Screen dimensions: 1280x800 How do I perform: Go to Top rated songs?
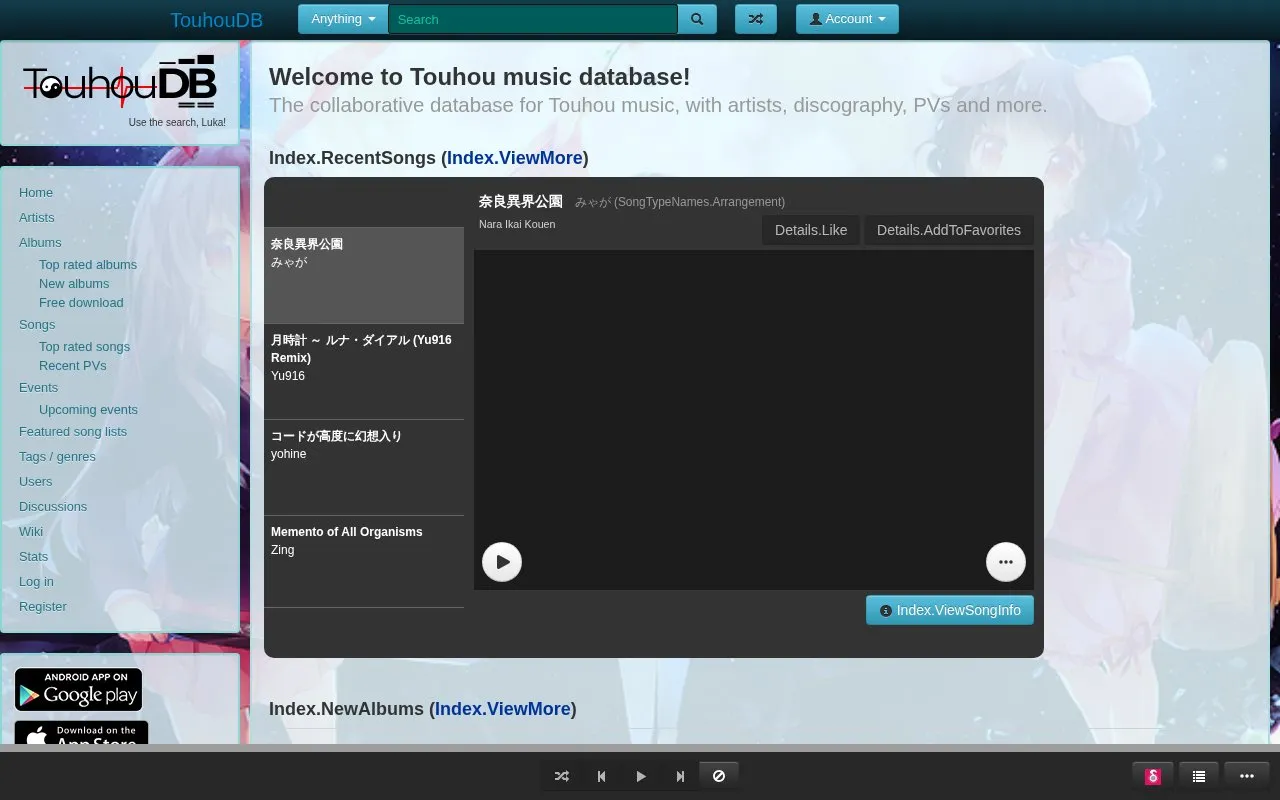point(84,347)
